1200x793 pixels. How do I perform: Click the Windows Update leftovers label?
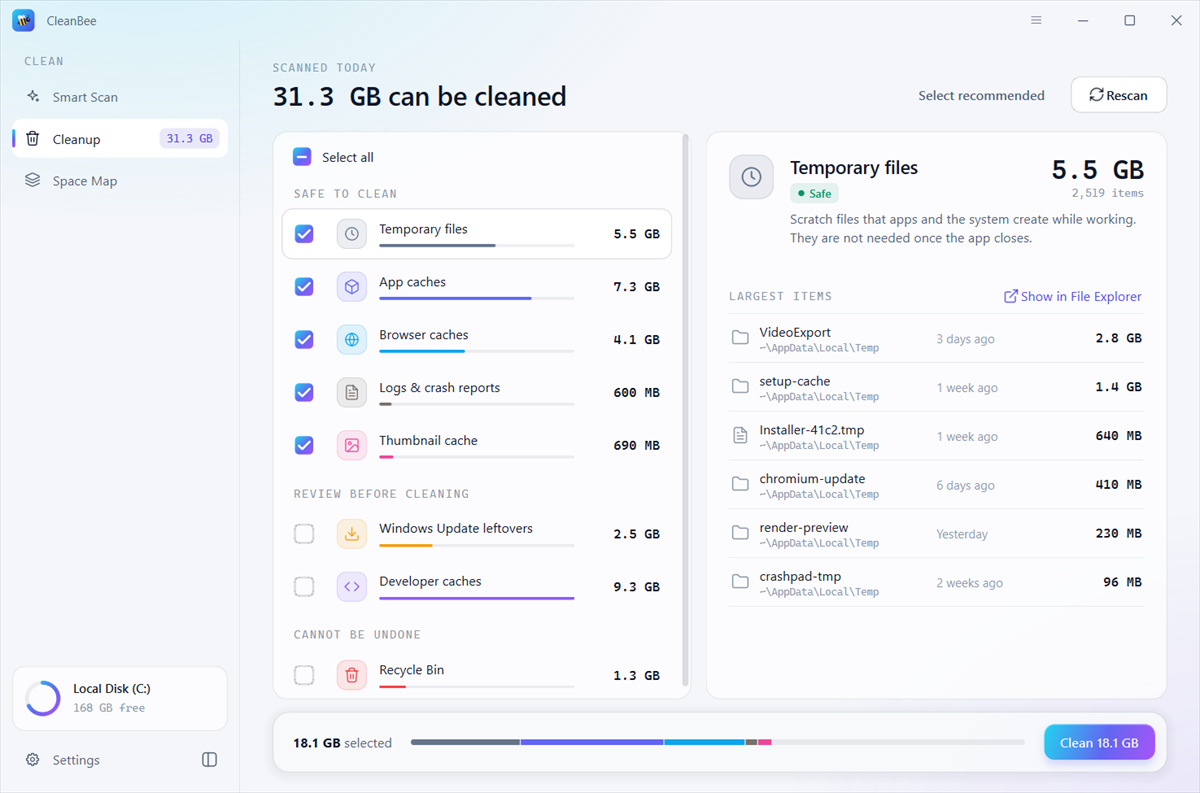click(x=456, y=528)
